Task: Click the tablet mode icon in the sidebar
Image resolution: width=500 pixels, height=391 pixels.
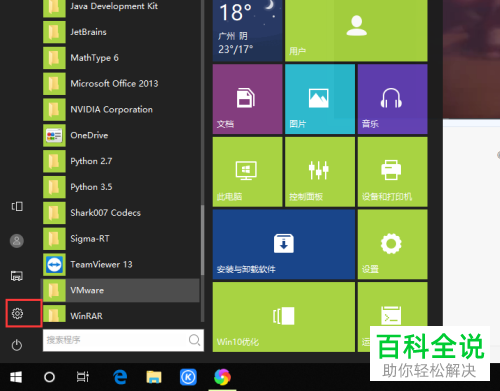Action: tap(17, 206)
